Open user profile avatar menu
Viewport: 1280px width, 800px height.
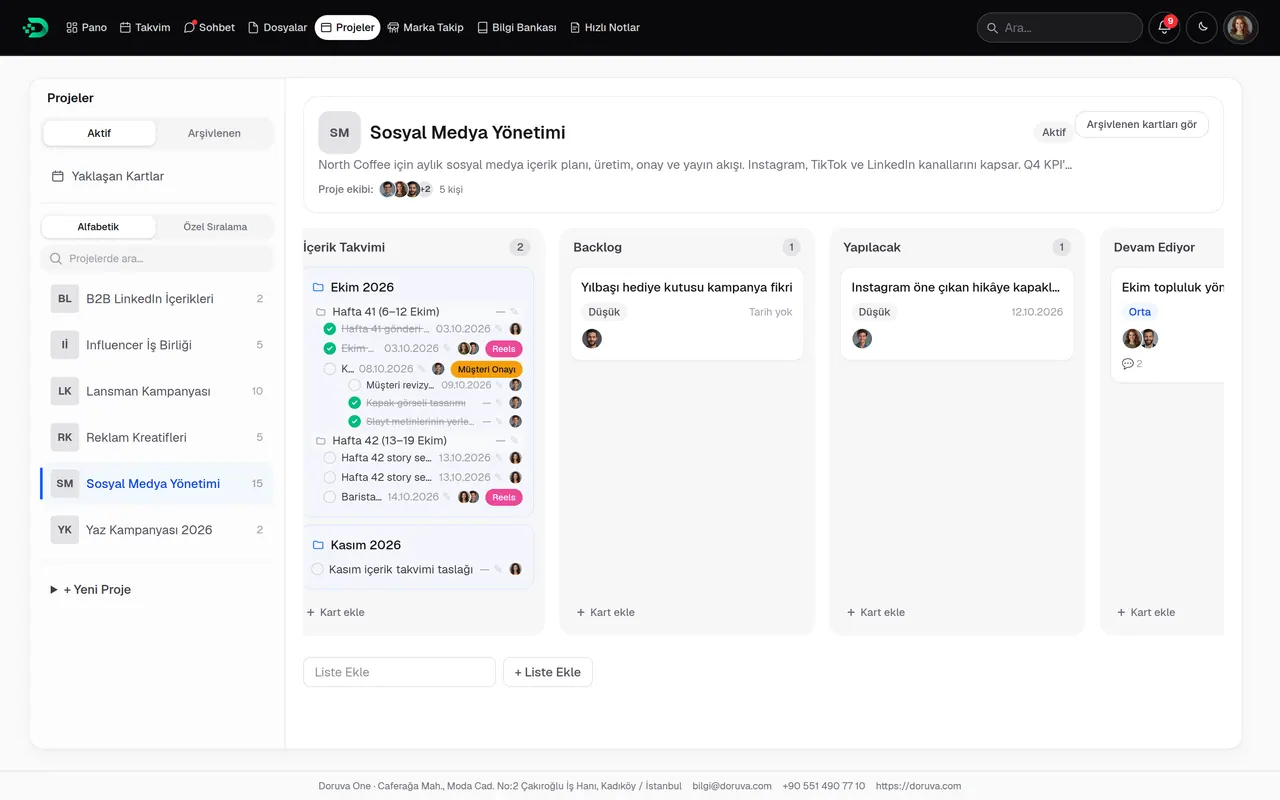point(1241,27)
